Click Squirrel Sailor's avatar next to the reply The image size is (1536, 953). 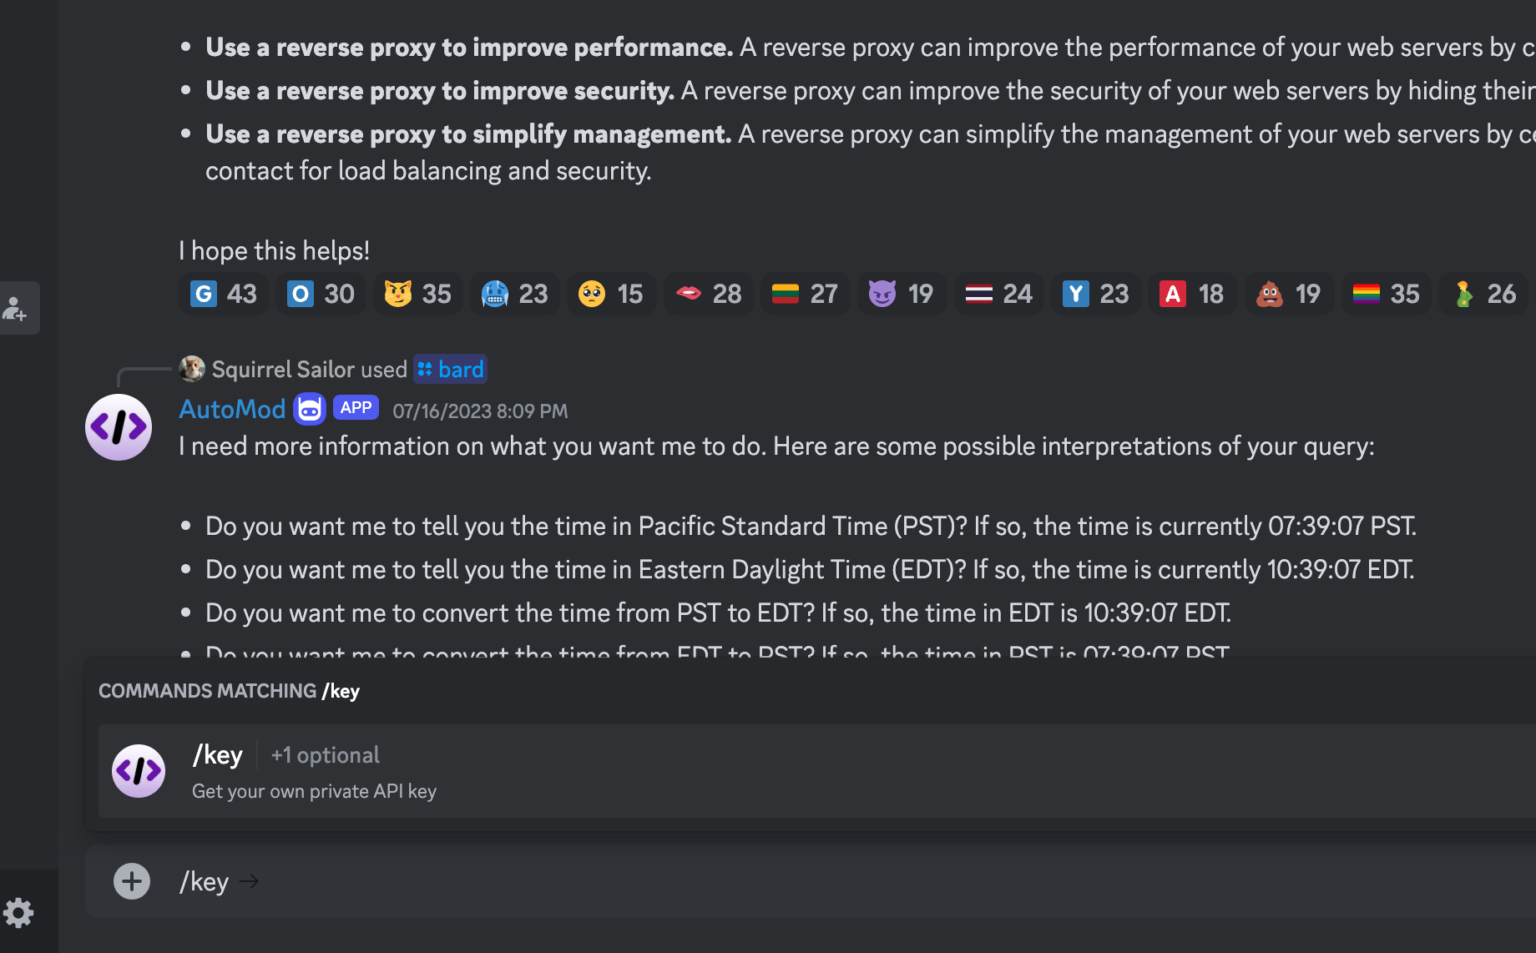(190, 368)
